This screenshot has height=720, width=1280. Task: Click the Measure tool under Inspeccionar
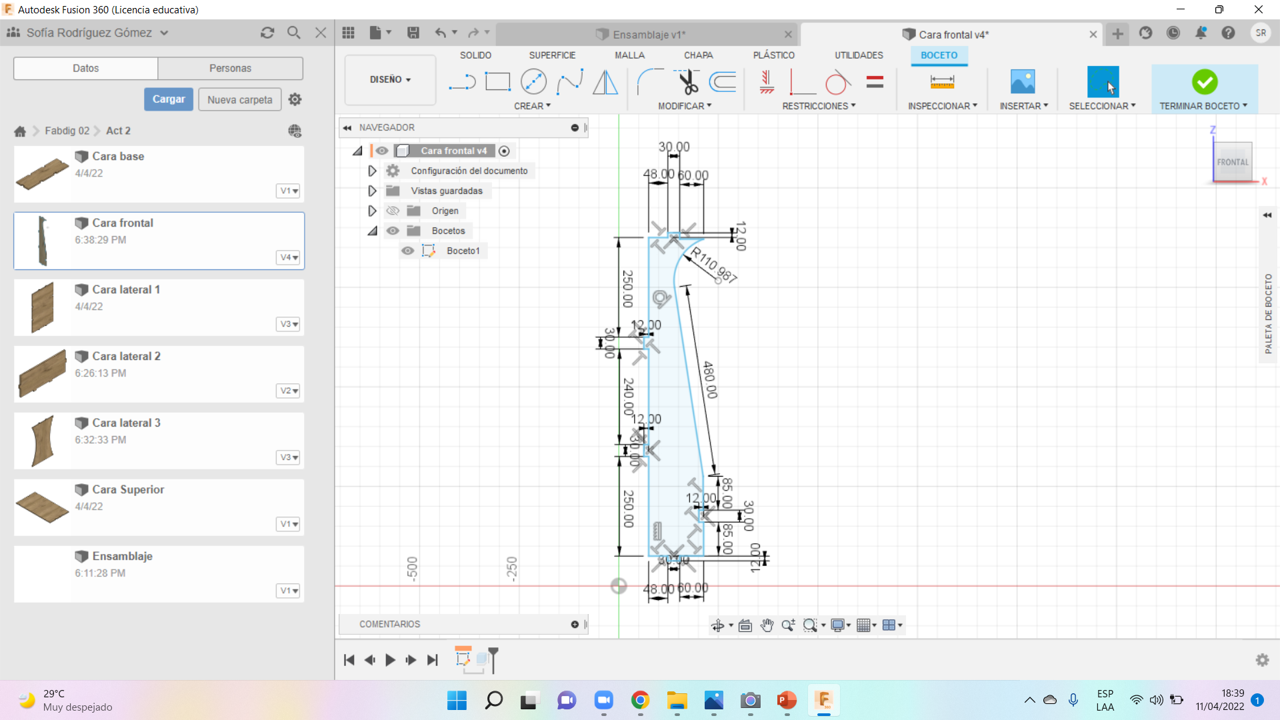tap(942, 82)
